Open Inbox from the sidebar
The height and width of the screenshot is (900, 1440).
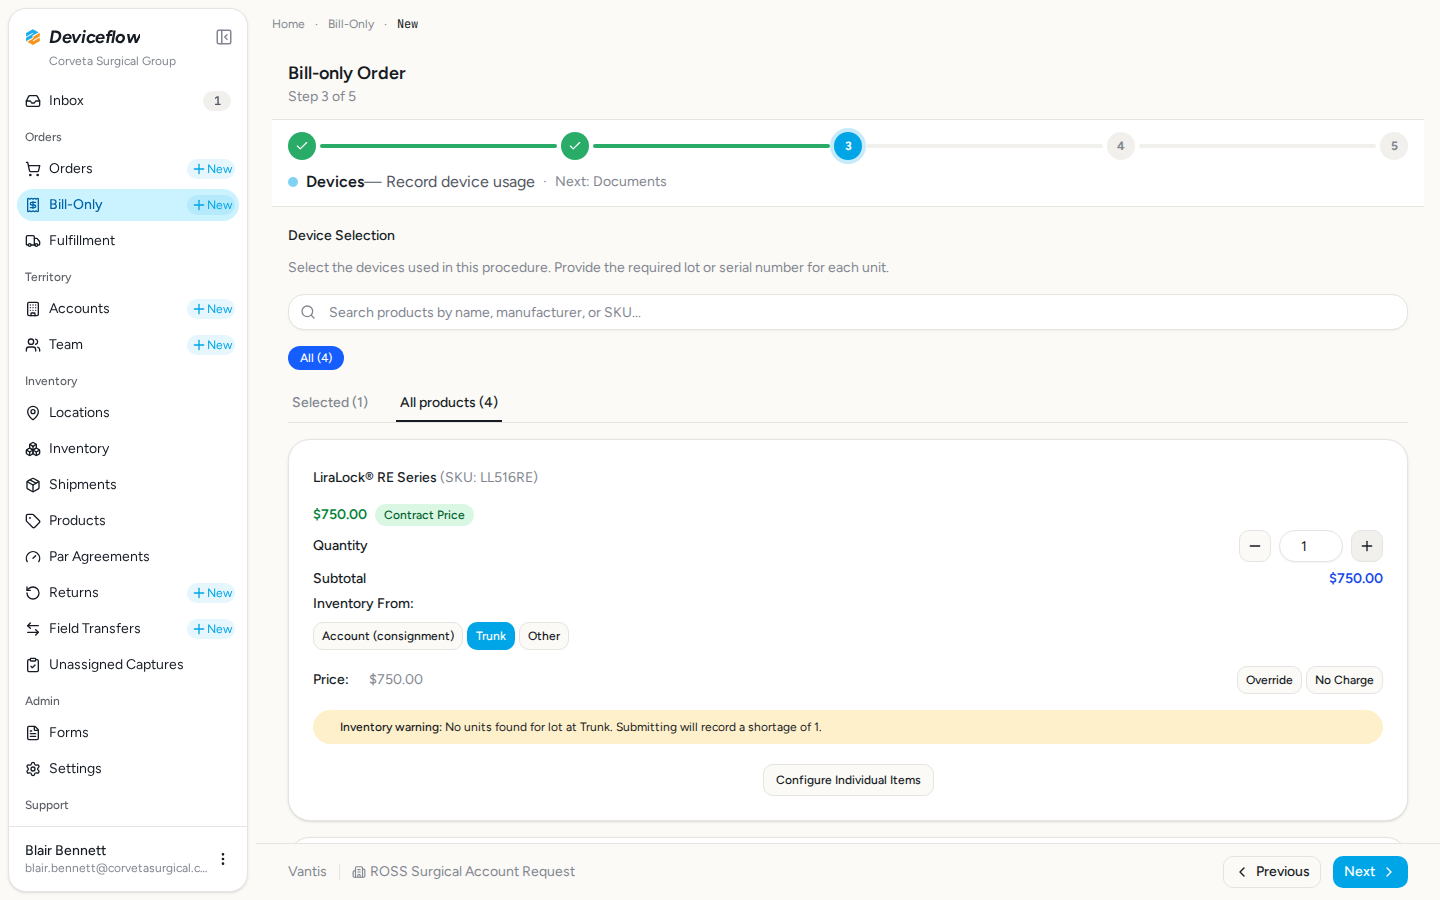pyautogui.click(x=128, y=101)
